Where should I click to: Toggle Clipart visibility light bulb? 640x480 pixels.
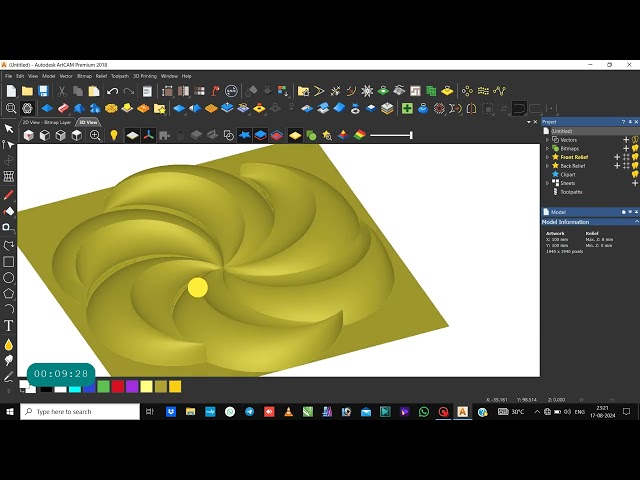click(x=635, y=174)
